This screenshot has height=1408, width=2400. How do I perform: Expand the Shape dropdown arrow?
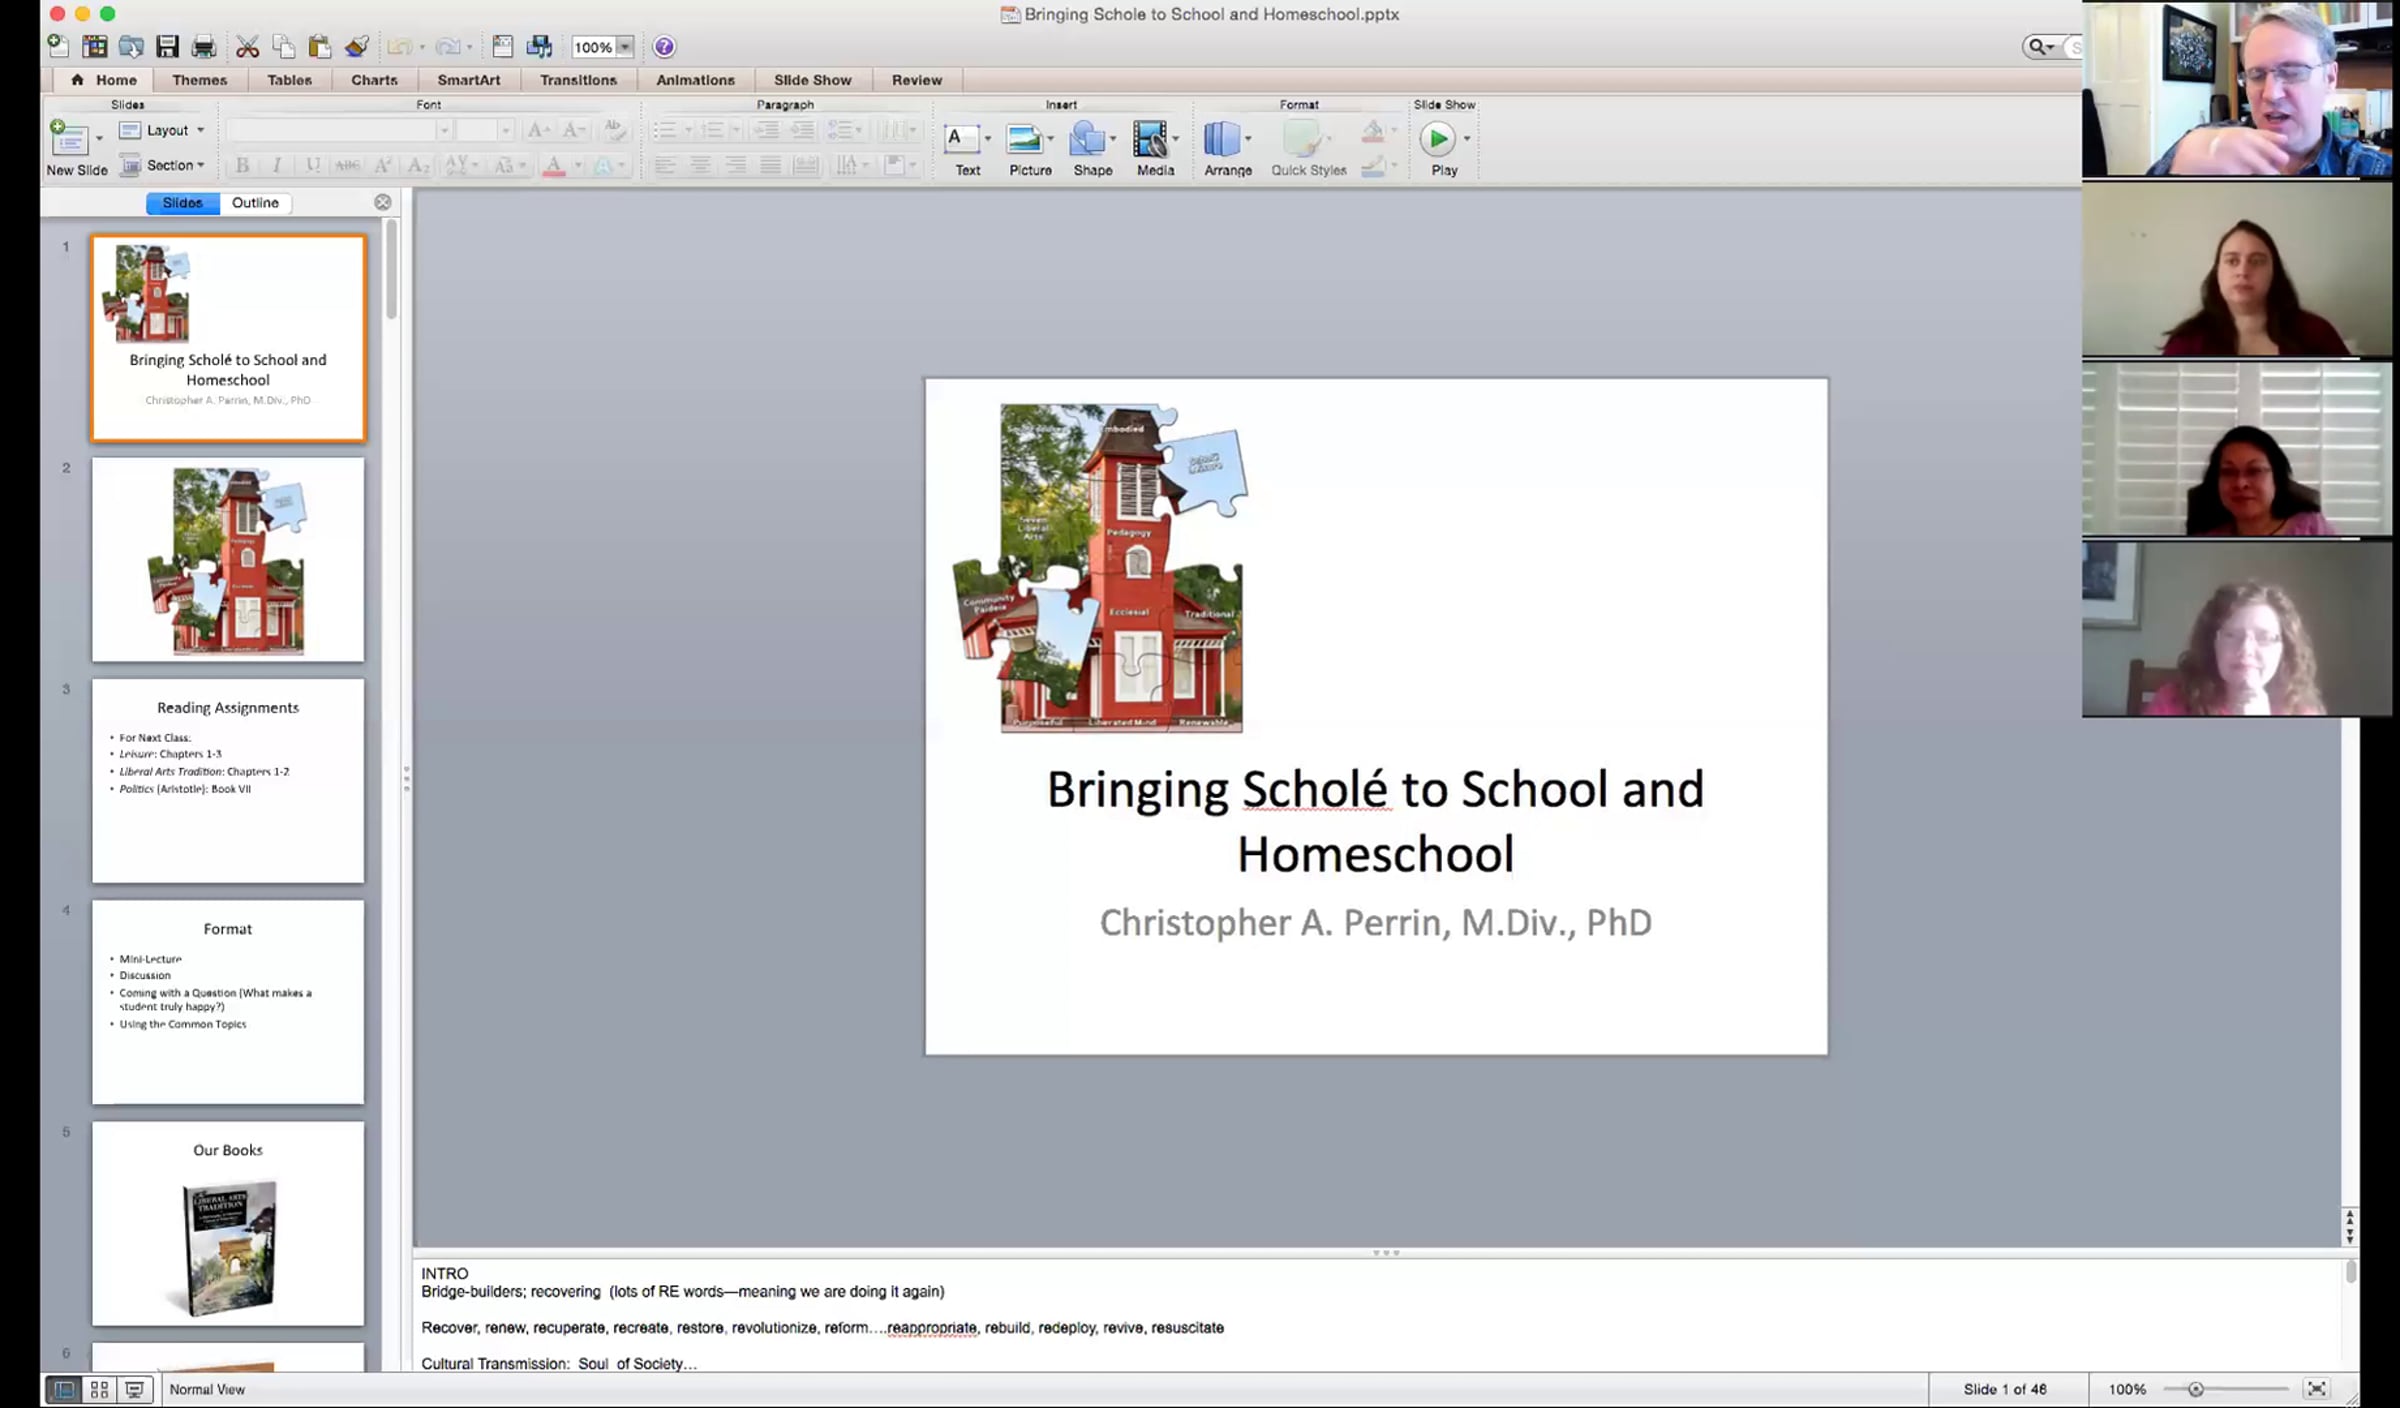(x=1113, y=138)
